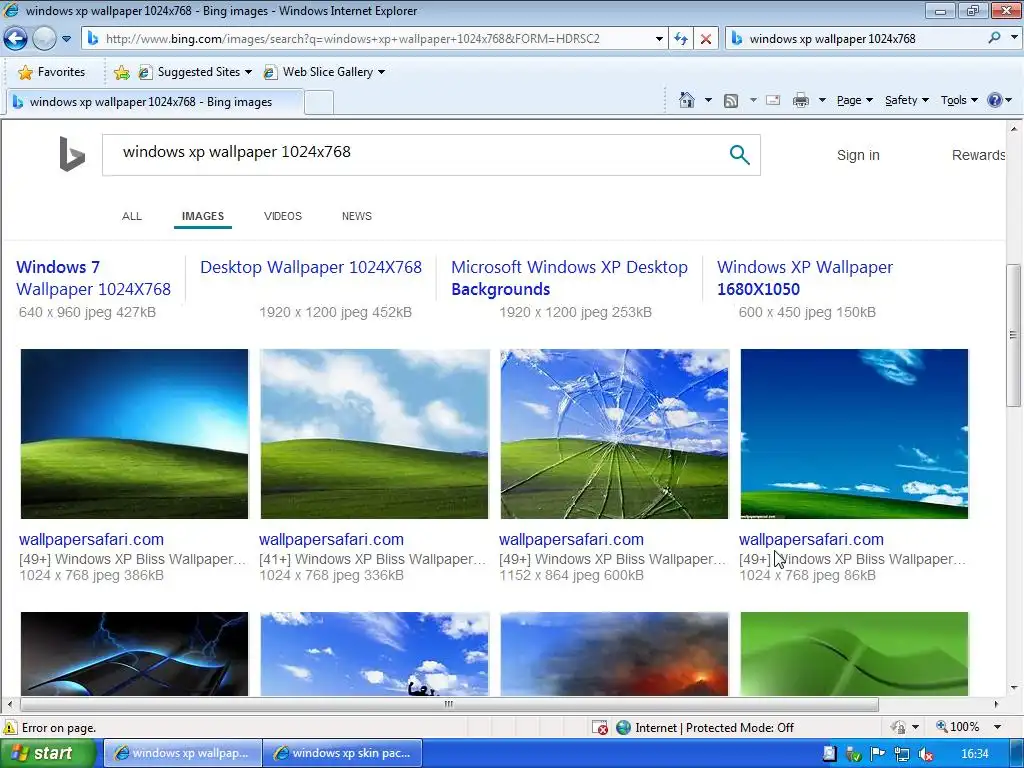Stop loading with the red X icon
The height and width of the screenshot is (768, 1024).
pos(706,39)
